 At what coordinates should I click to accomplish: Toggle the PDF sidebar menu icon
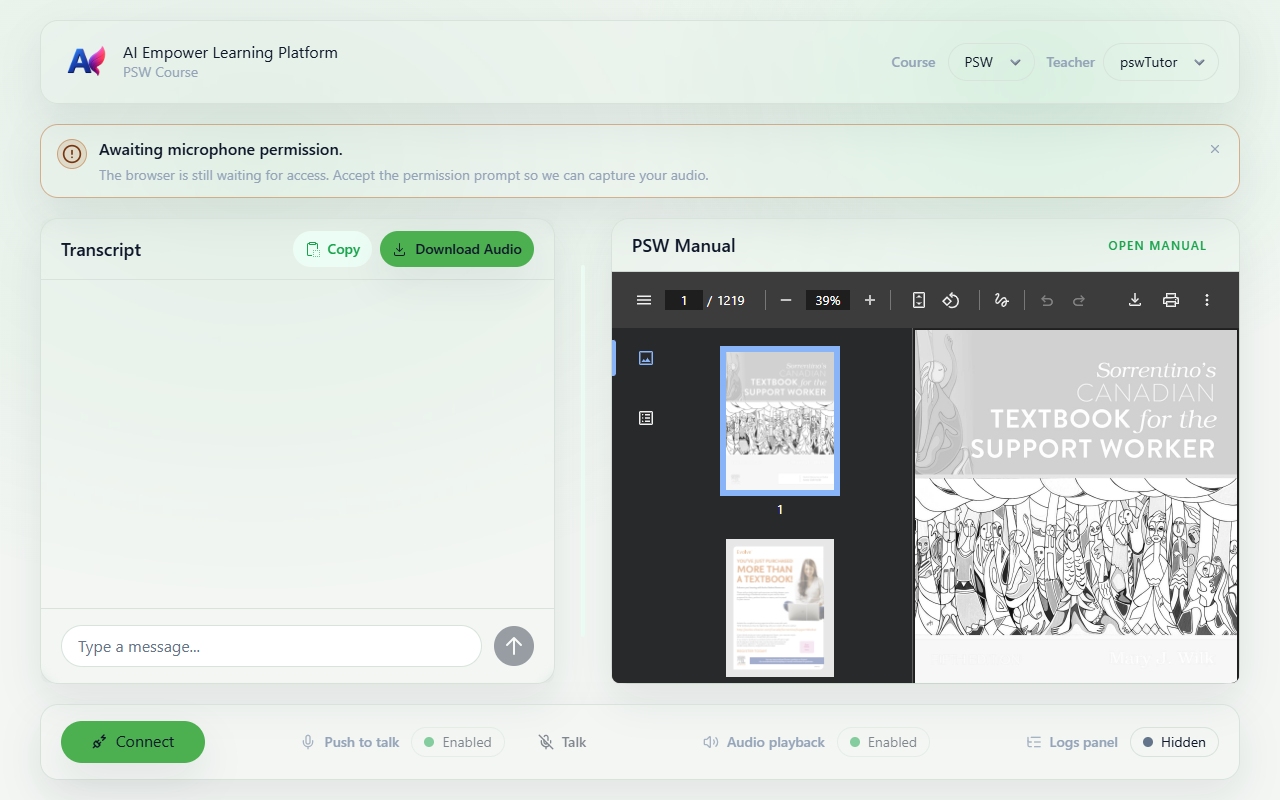(x=644, y=300)
